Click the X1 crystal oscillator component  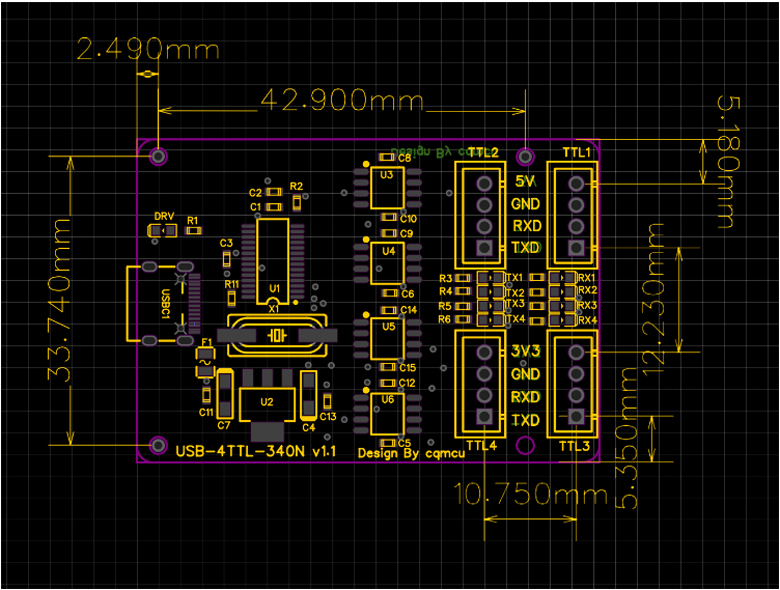(277, 336)
